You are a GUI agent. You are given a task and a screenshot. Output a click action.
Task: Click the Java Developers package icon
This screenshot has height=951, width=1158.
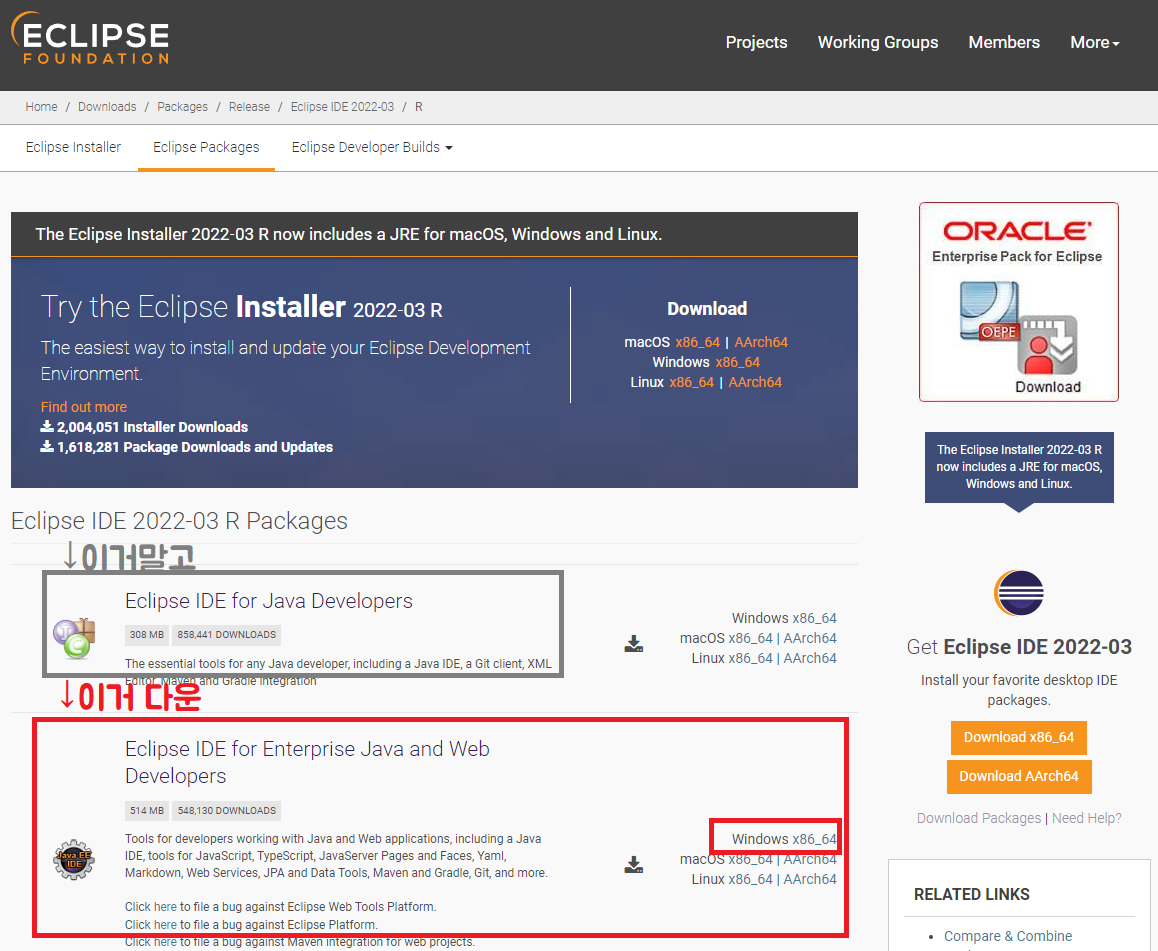[74, 639]
